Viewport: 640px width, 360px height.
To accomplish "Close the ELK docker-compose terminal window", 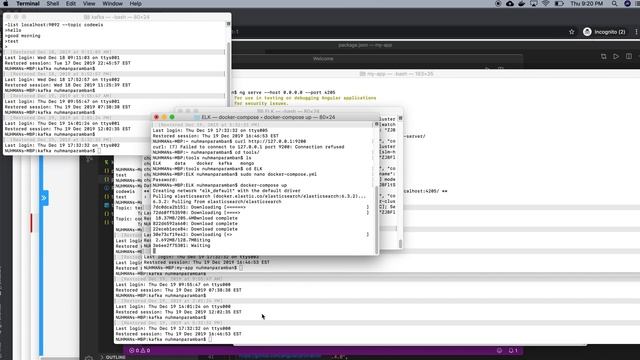I will tap(156, 117).
